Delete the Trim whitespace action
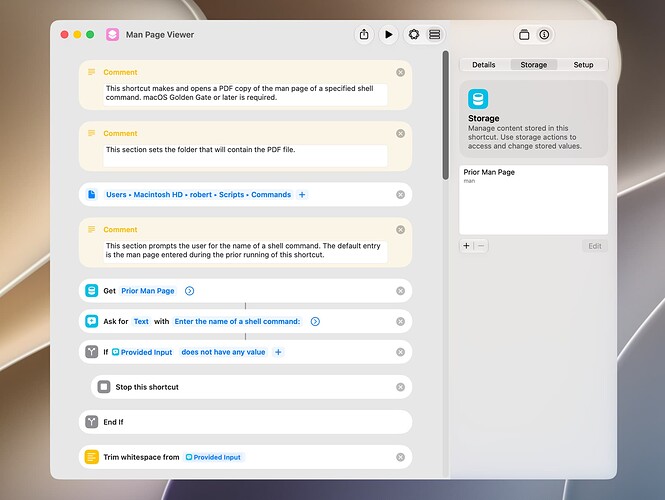Image resolution: width=665 pixels, height=500 pixels. (x=400, y=457)
